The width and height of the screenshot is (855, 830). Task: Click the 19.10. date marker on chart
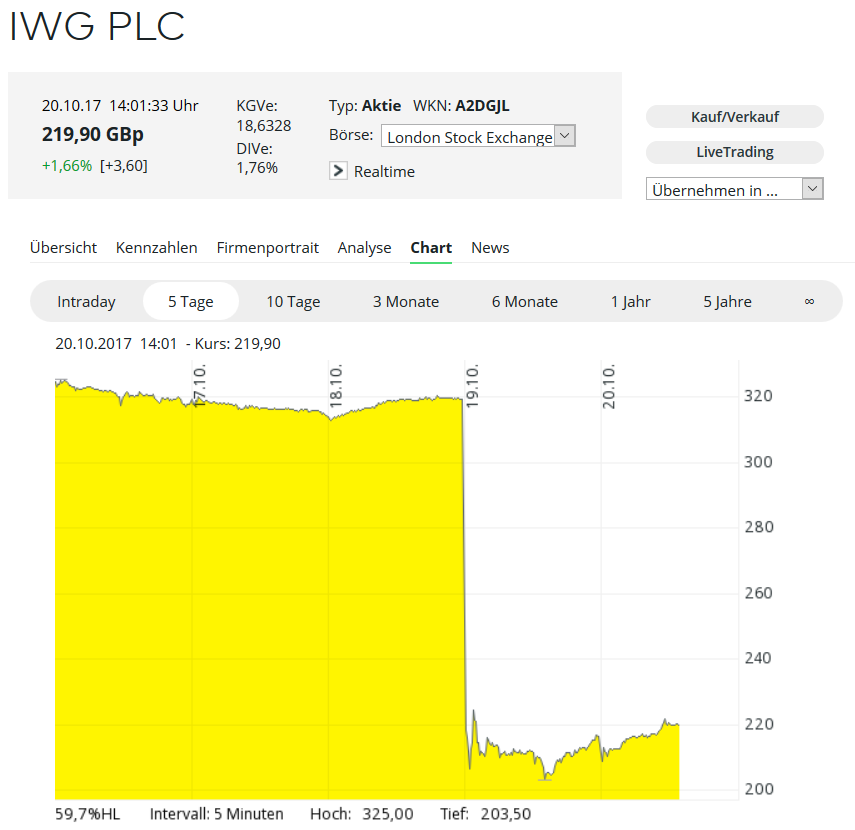(472, 386)
